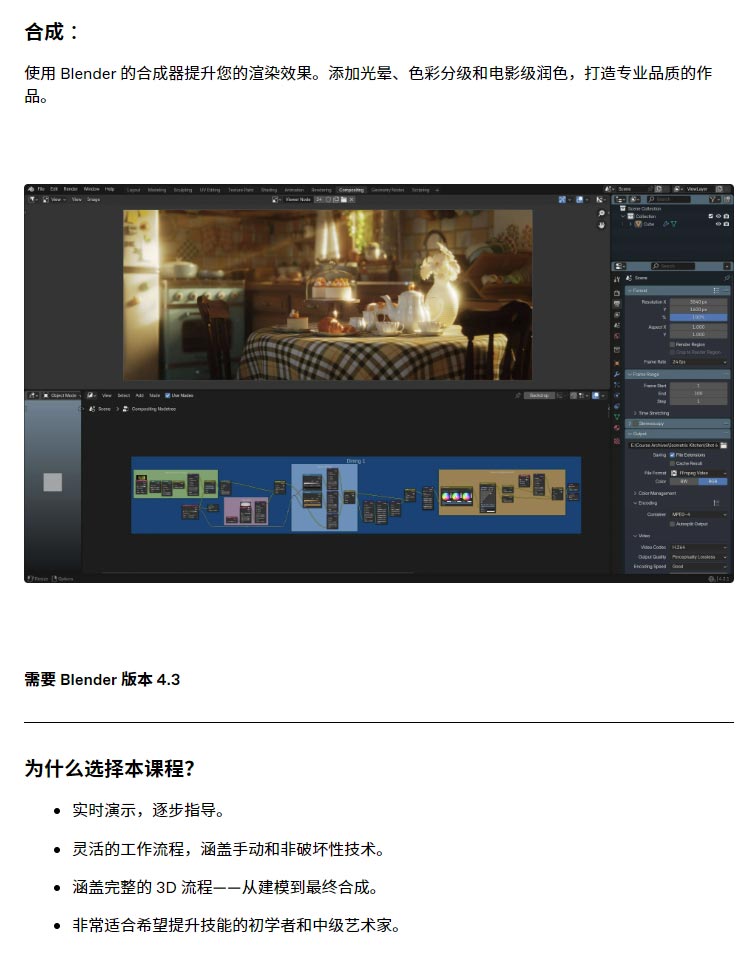Toggle Cube visibility eye in outliner

[717, 224]
